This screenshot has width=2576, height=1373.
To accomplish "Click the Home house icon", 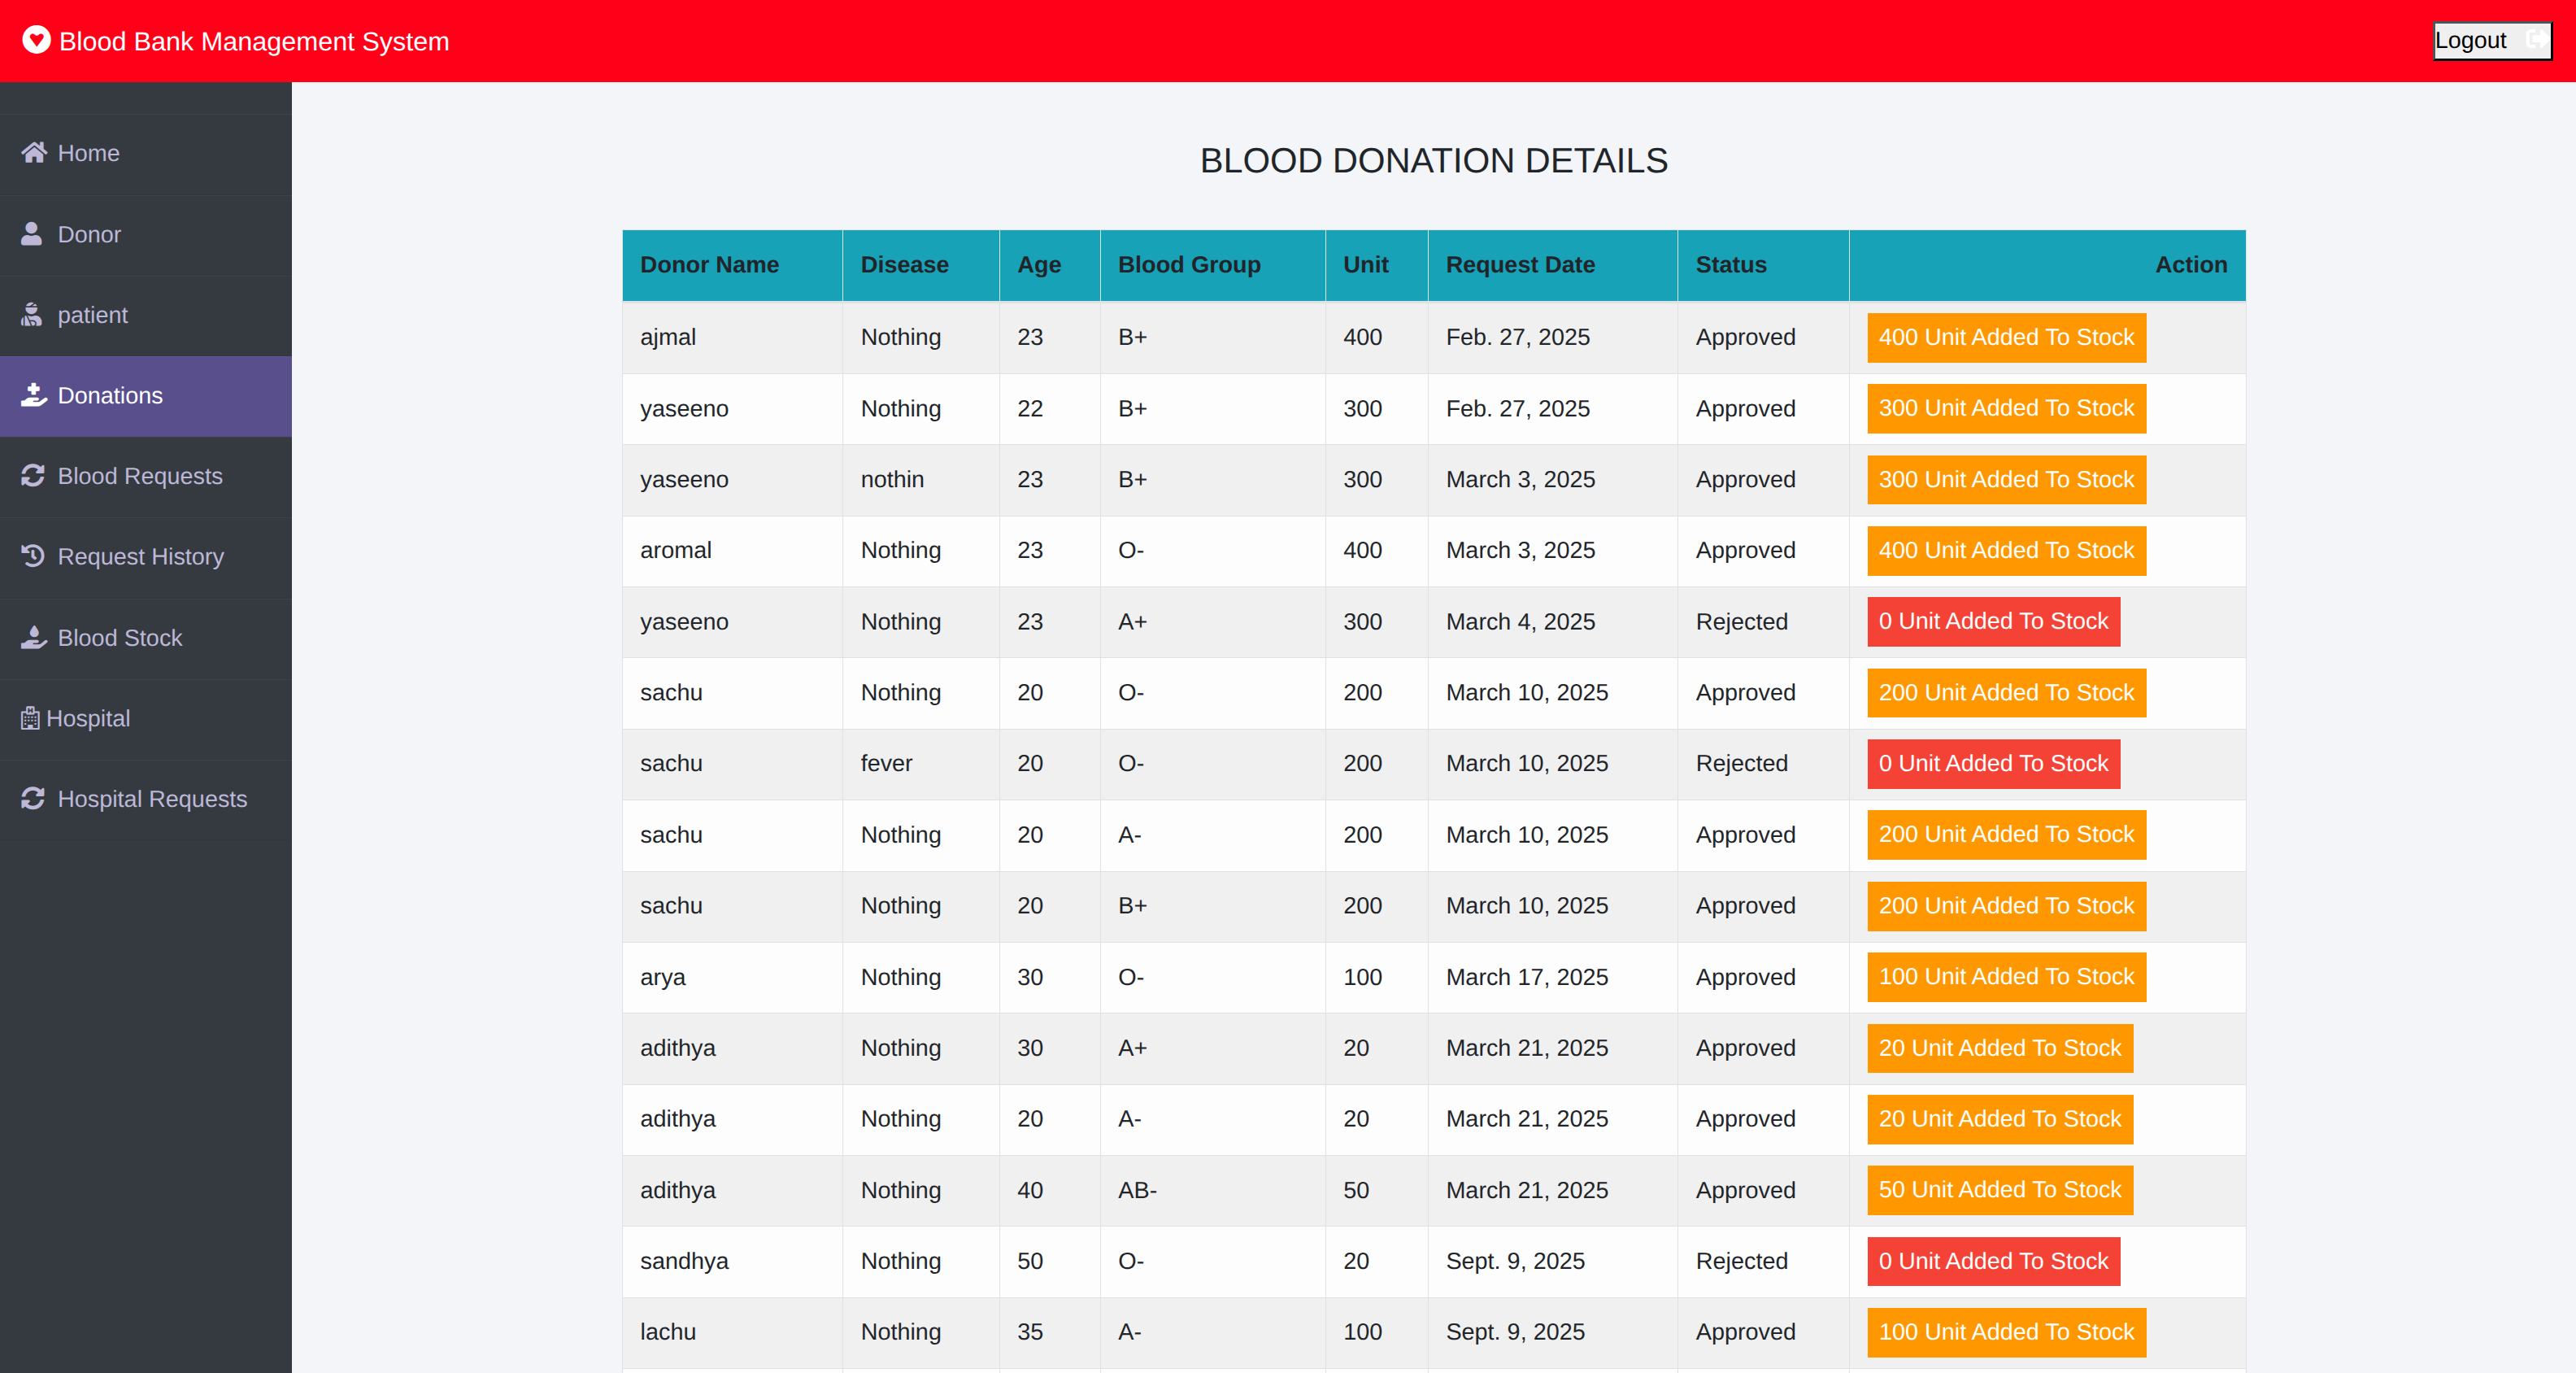I will (34, 152).
